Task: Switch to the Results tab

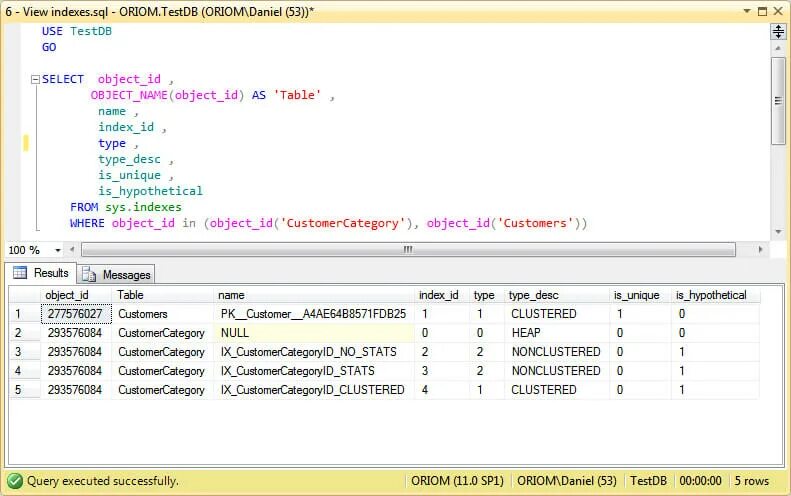Action: 41,273
